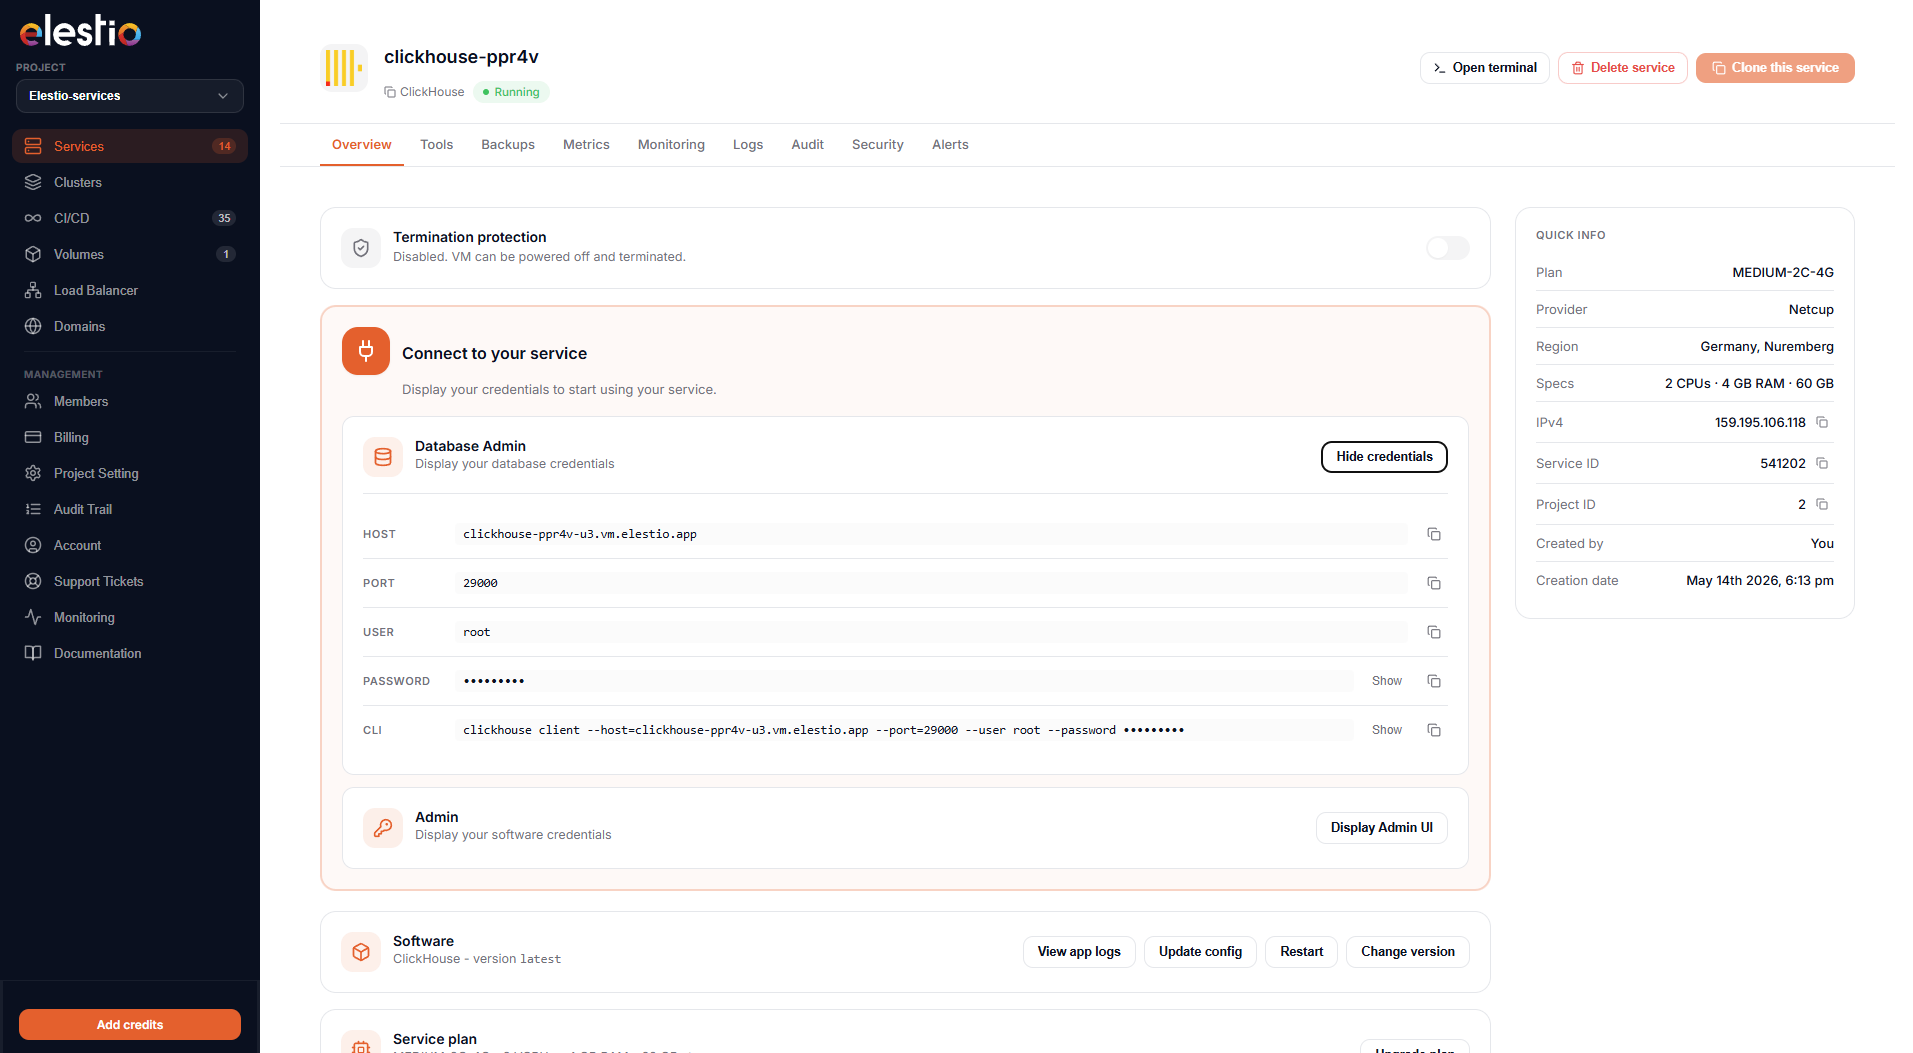Copy the IPv4 address 159.195.106.118
1913x1053 pixels.
[1822, 422]
